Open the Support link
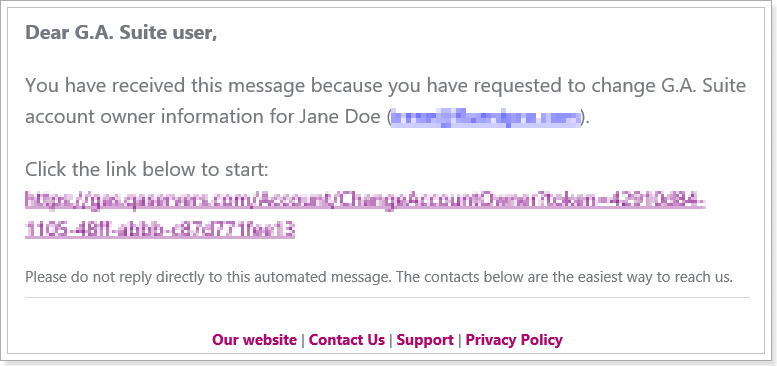This screenshot has width=777, height=366. (x=425, y=340)
